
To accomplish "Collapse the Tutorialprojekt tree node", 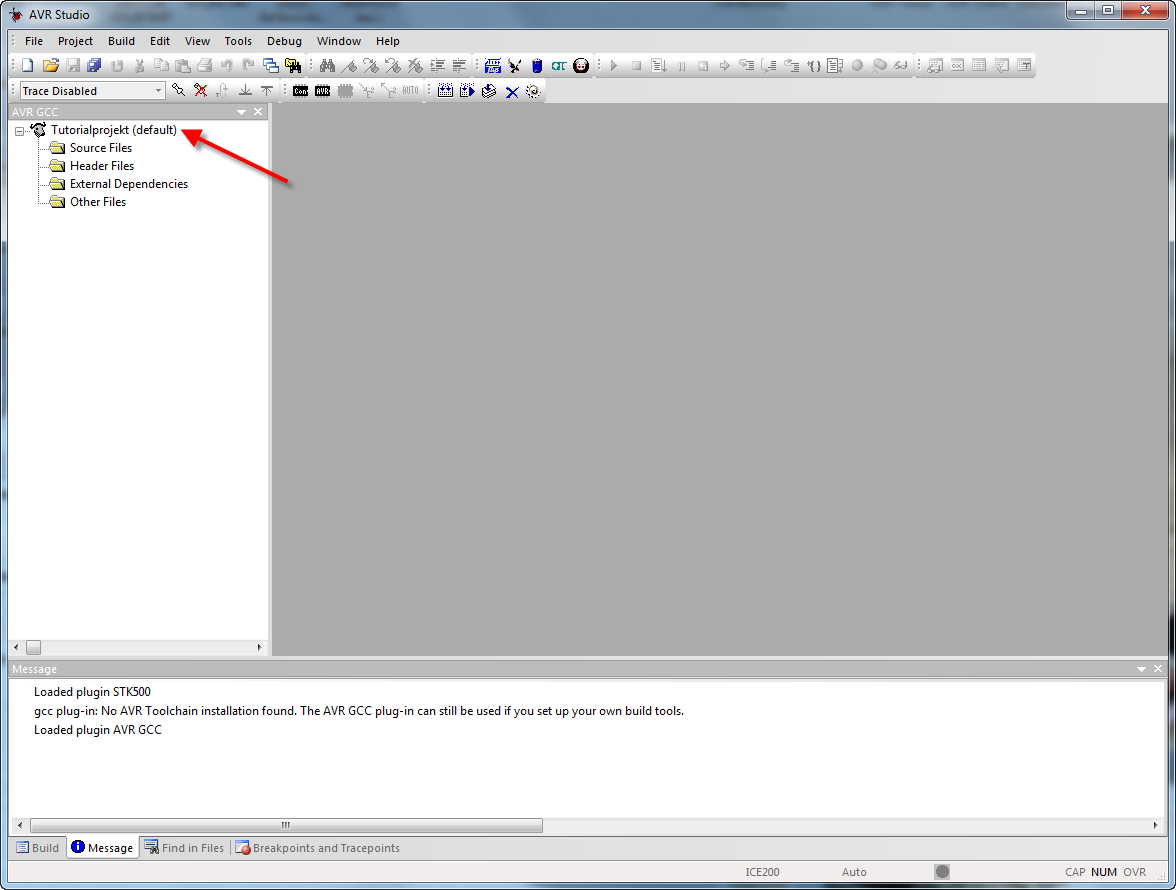I will (x=20, y=131).
